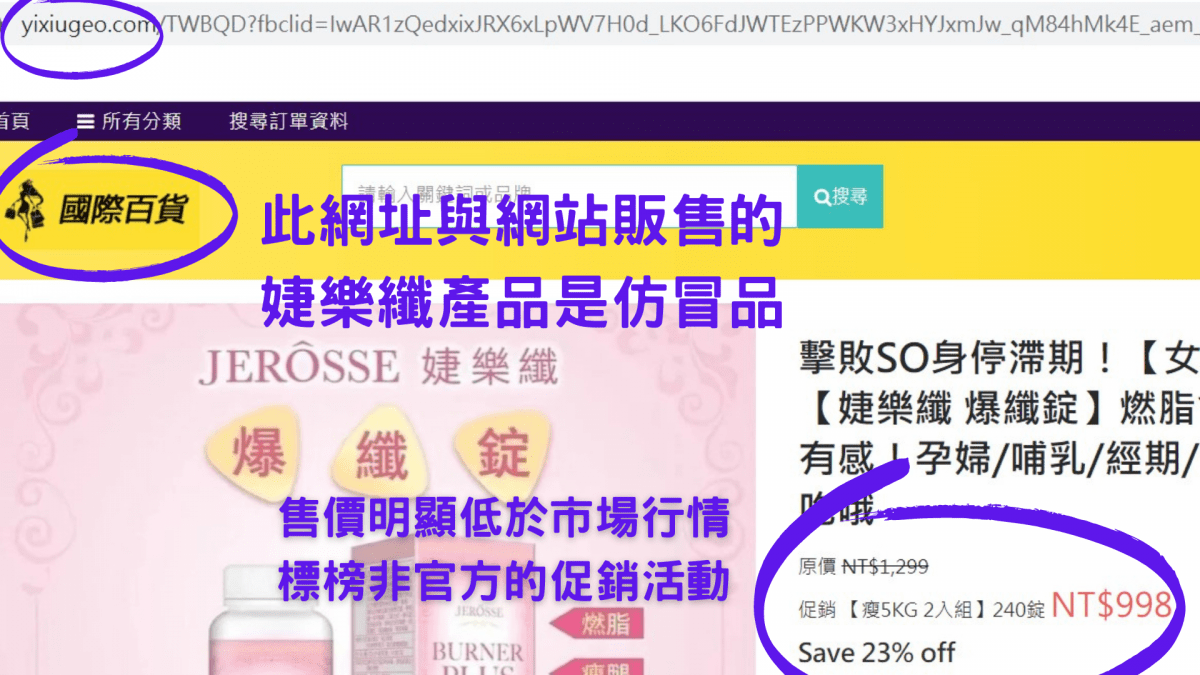Select the NT$998 promotional price

tap(1111, 605)
